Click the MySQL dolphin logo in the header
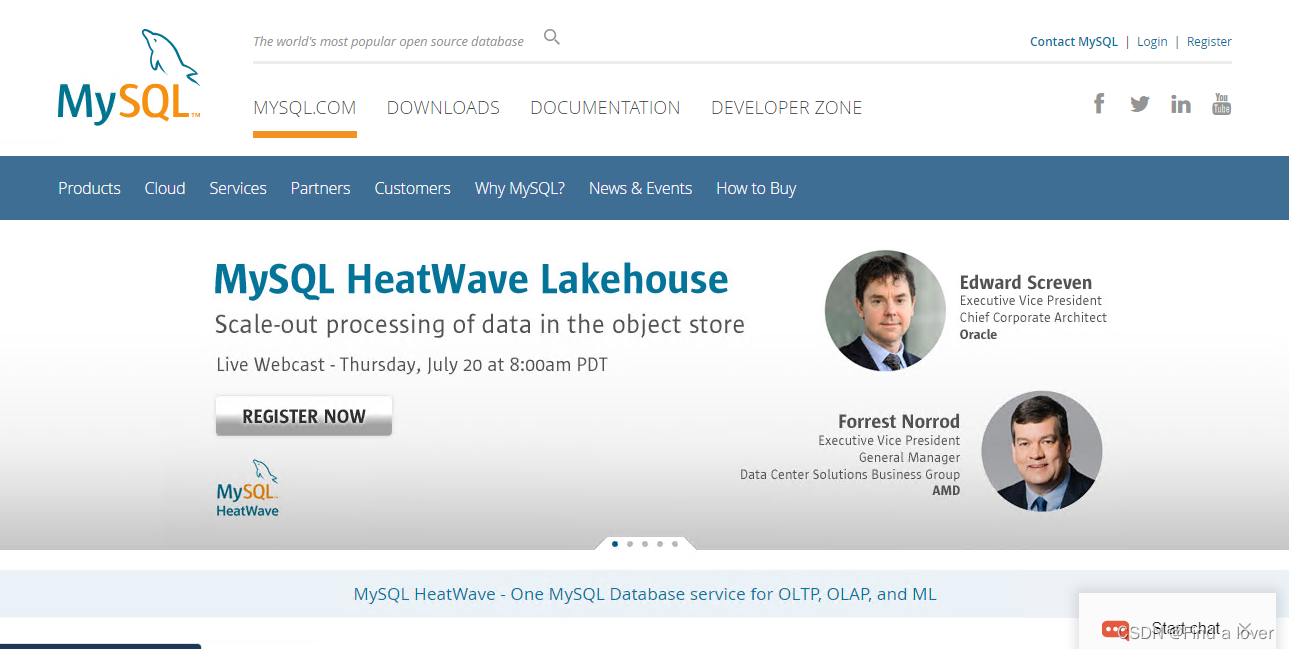 pos(129,77)
